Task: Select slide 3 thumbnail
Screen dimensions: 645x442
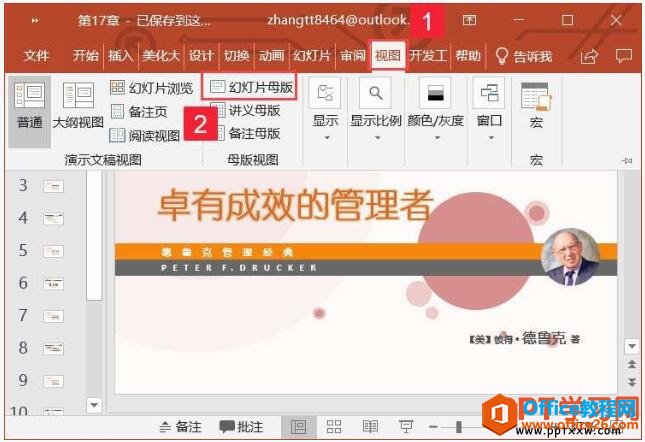Action: [x=53, y=187]
